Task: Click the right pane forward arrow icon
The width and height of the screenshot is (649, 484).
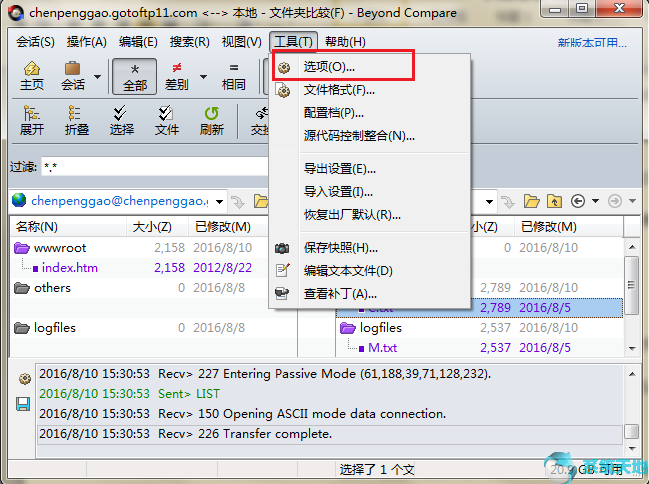Action: click(x=615, y=201)
